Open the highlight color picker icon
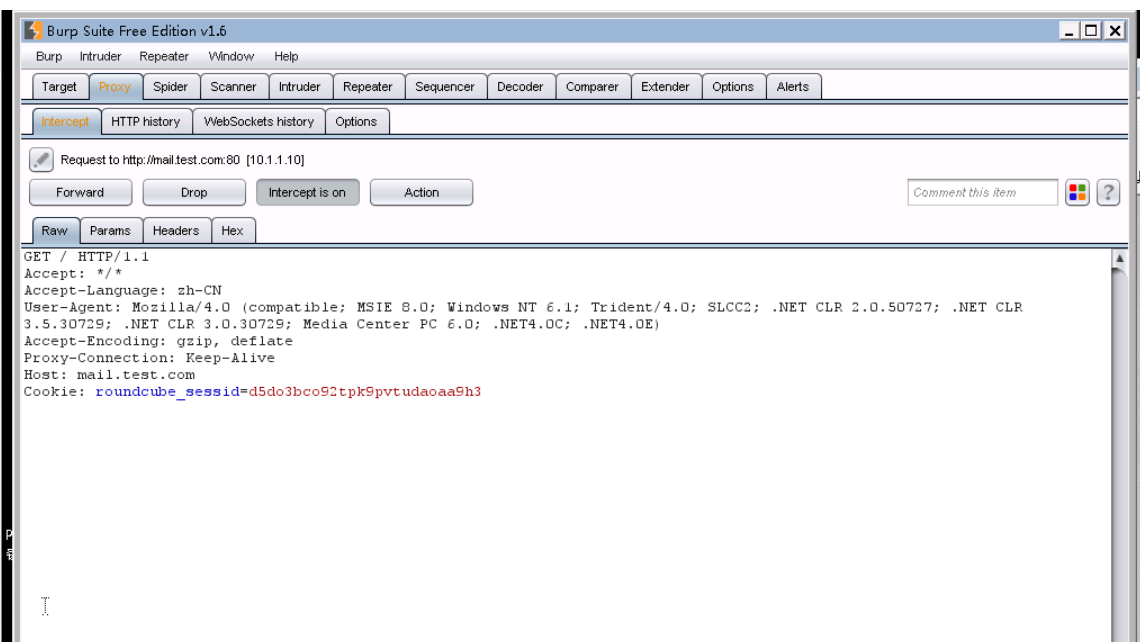 [1077, 193]
